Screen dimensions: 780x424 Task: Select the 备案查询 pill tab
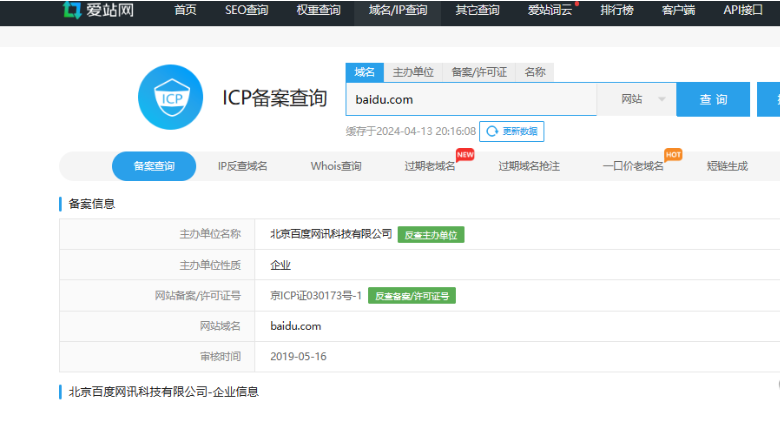point(154,166)
